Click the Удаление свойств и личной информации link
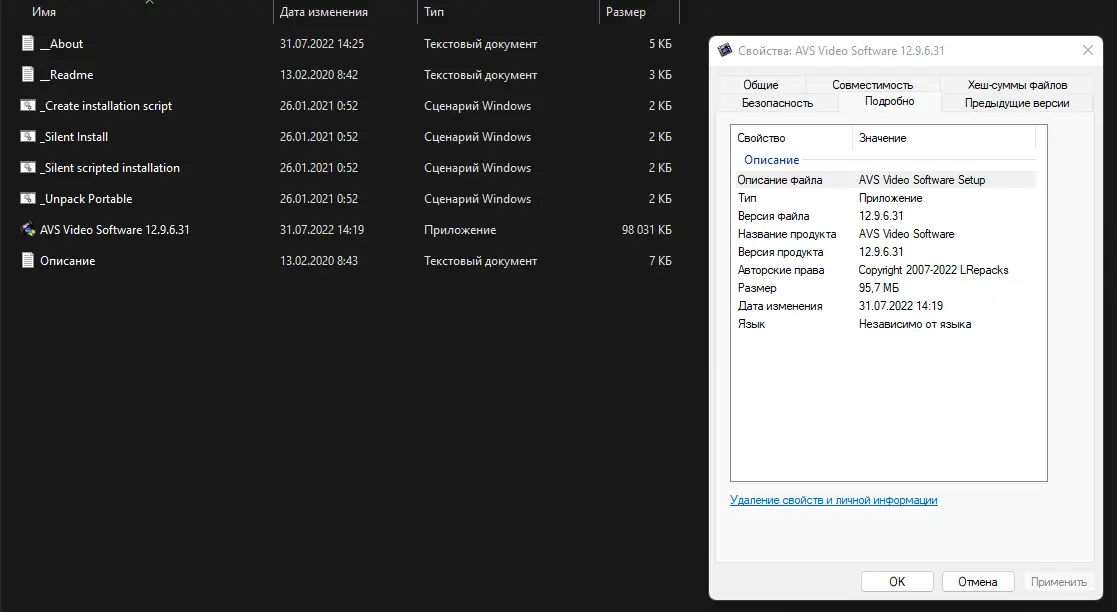Image resolution: width=1117 pixels, height=612 pixels. [x=833, y=500]
